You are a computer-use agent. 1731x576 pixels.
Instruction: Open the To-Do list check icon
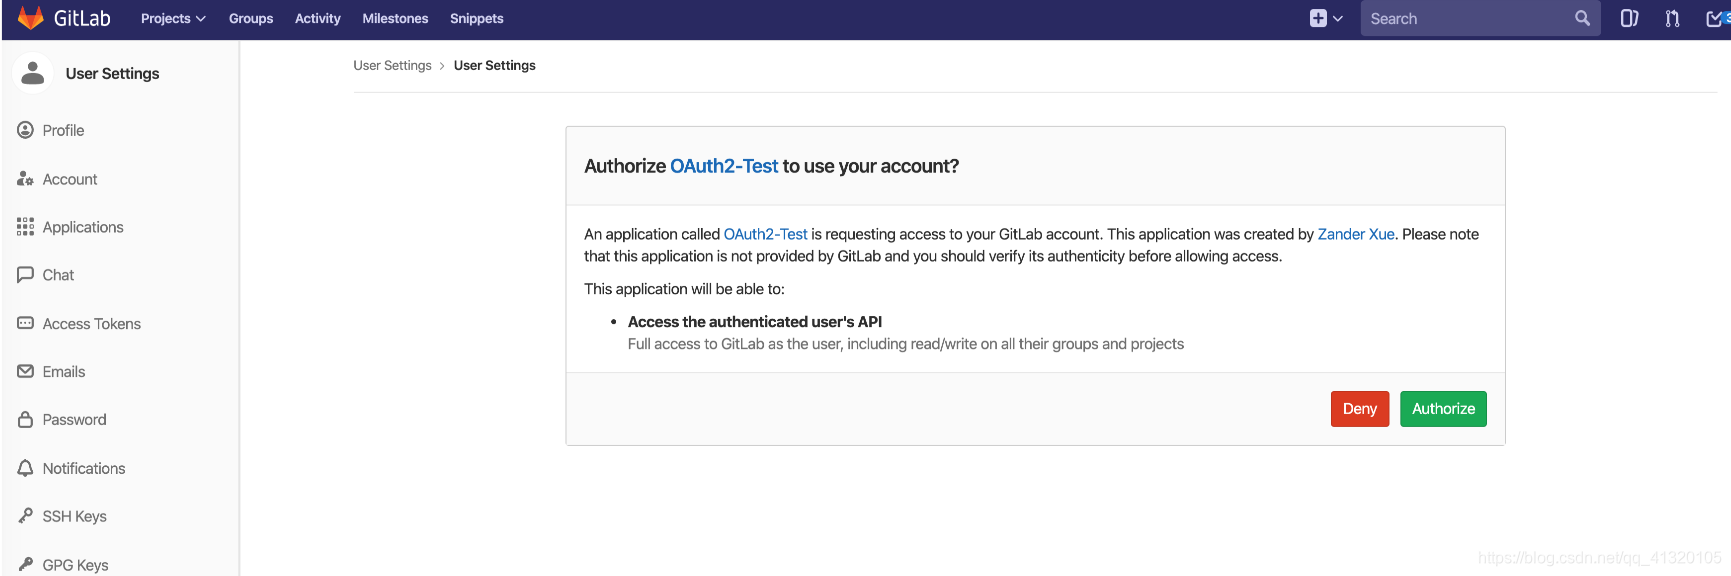click(1716, 18)
